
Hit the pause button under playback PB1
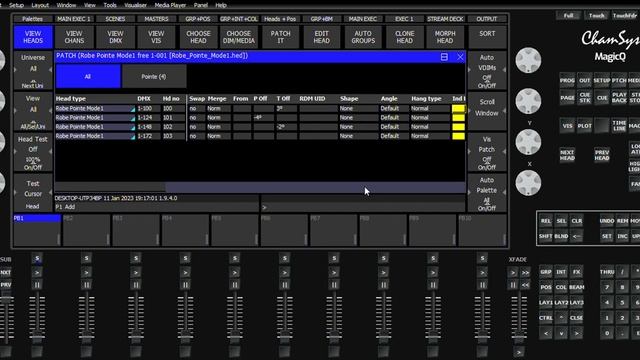coord(37,285)
